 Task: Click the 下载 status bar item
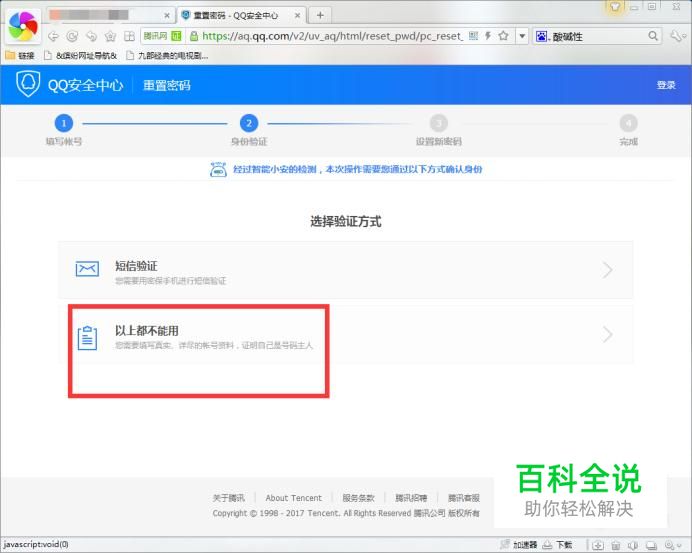(x=564, y=545)
